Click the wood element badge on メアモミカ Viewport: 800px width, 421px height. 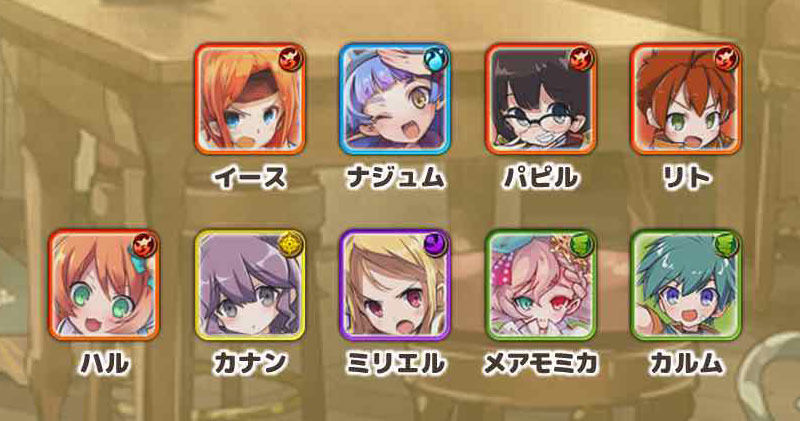pos(582,244)
